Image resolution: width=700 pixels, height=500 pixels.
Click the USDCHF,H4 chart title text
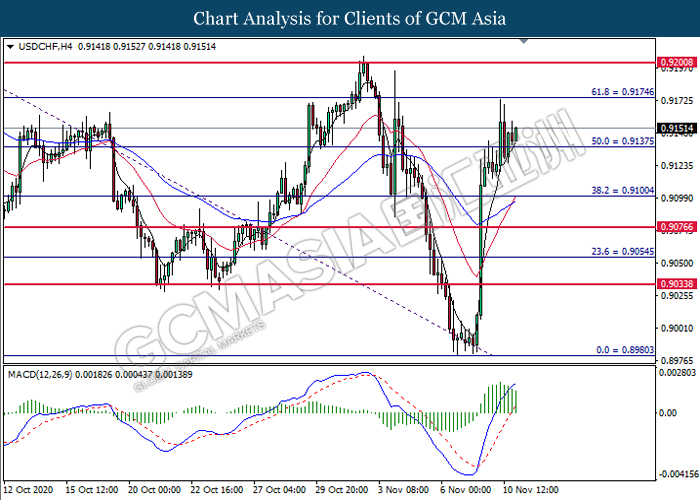tap(46, 46)
